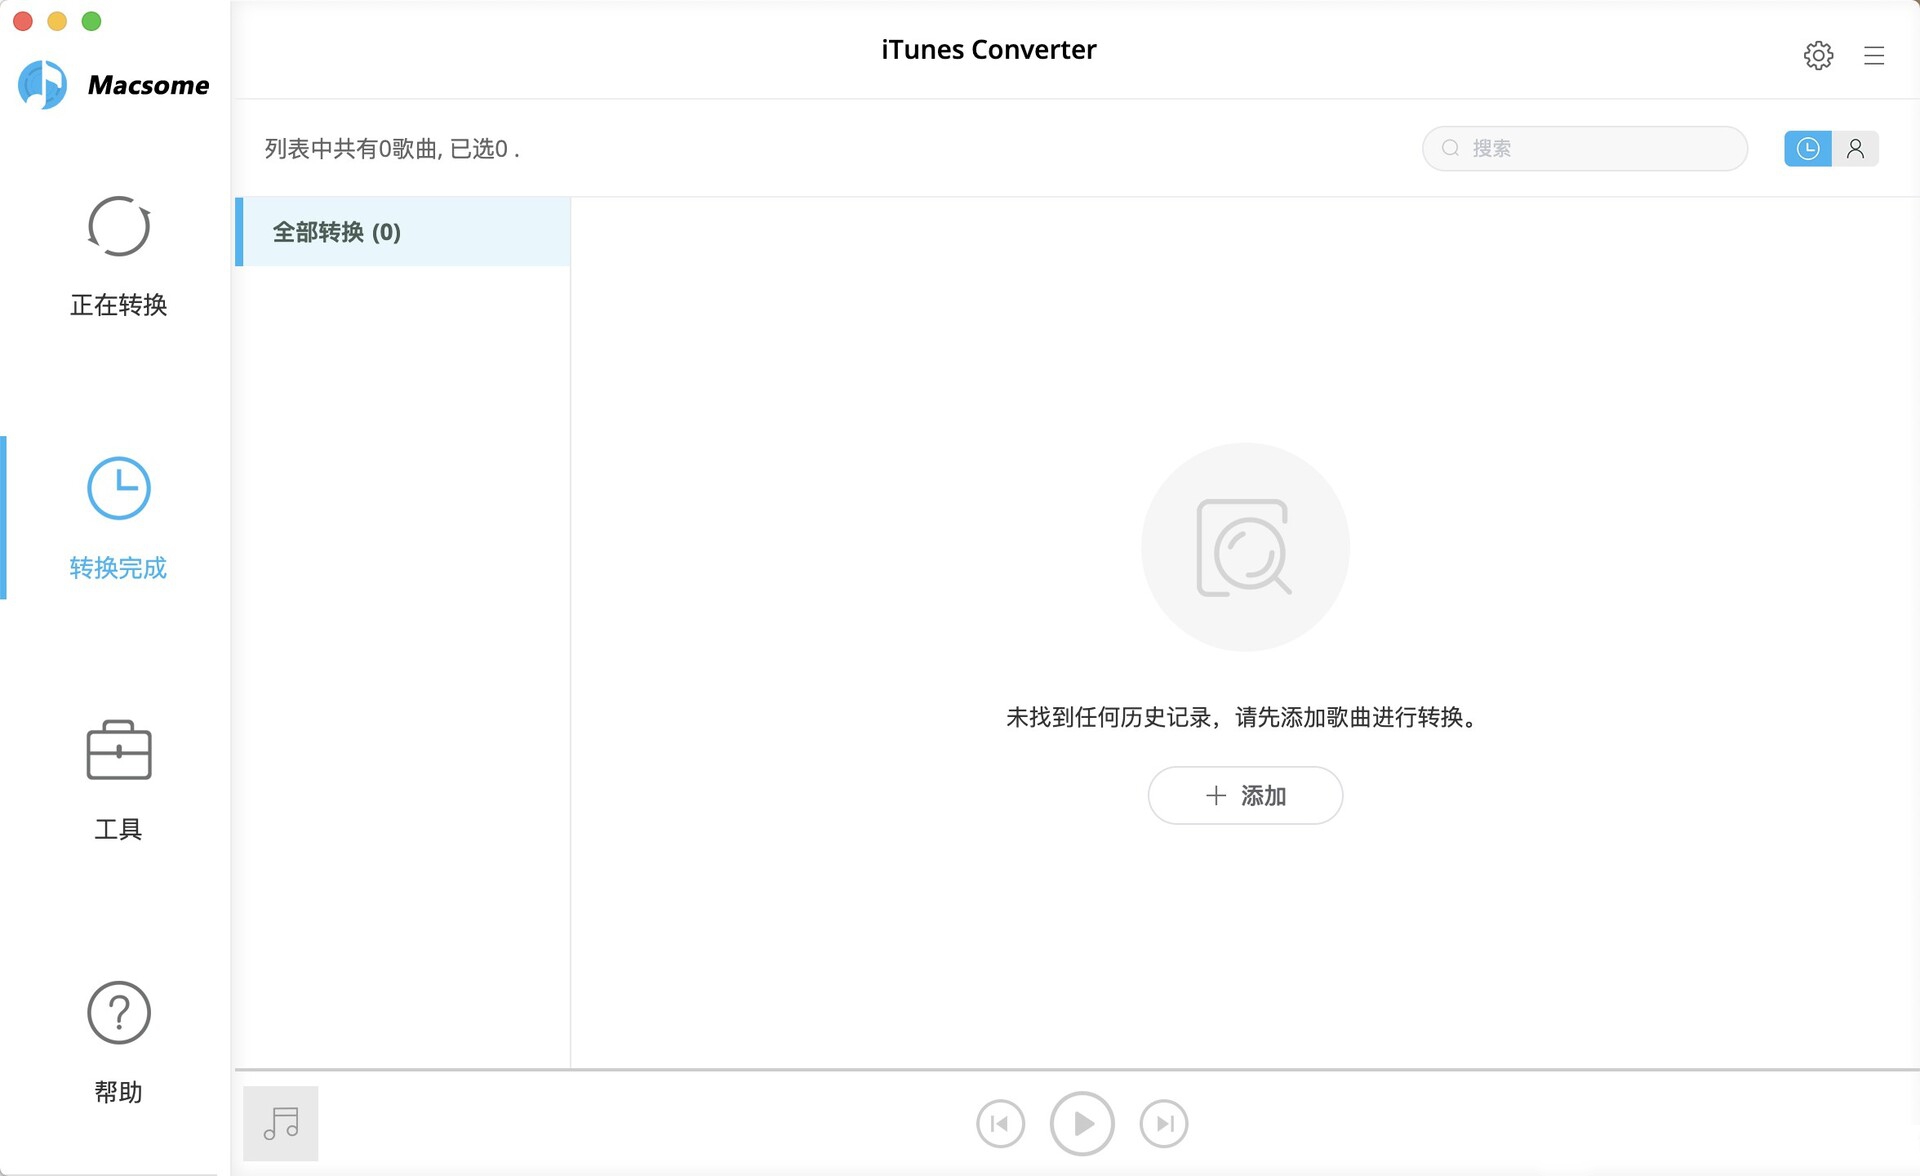Click the Macsome logo icon
Image resolution: width=1920 pixels, height=1176 pixels.
click(x=43, y=84)
